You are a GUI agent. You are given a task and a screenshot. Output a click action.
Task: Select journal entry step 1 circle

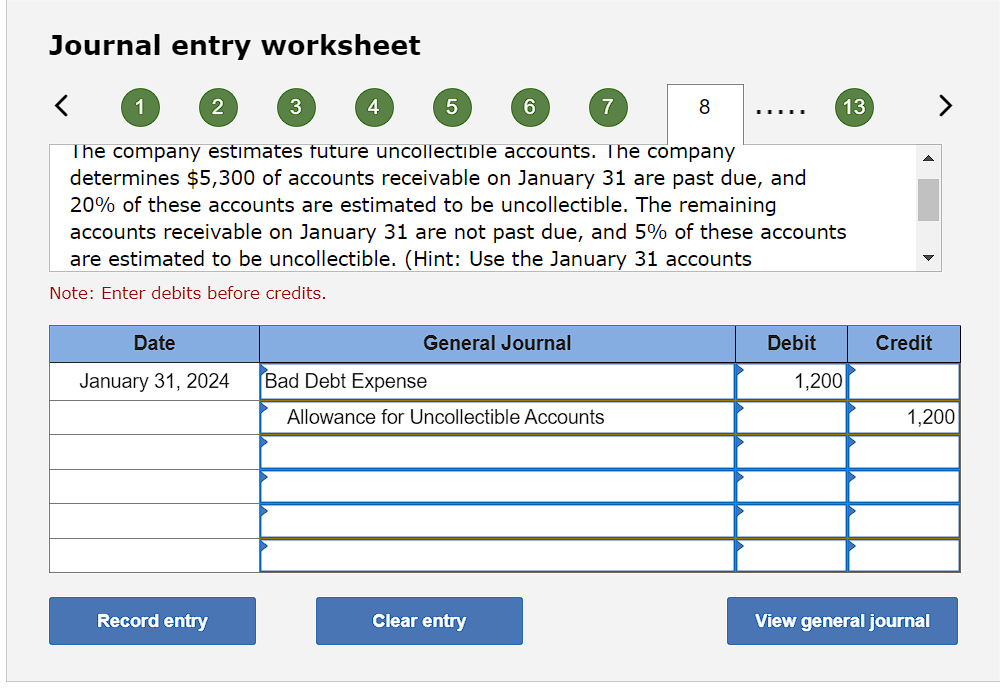click(x=140, y=107)
